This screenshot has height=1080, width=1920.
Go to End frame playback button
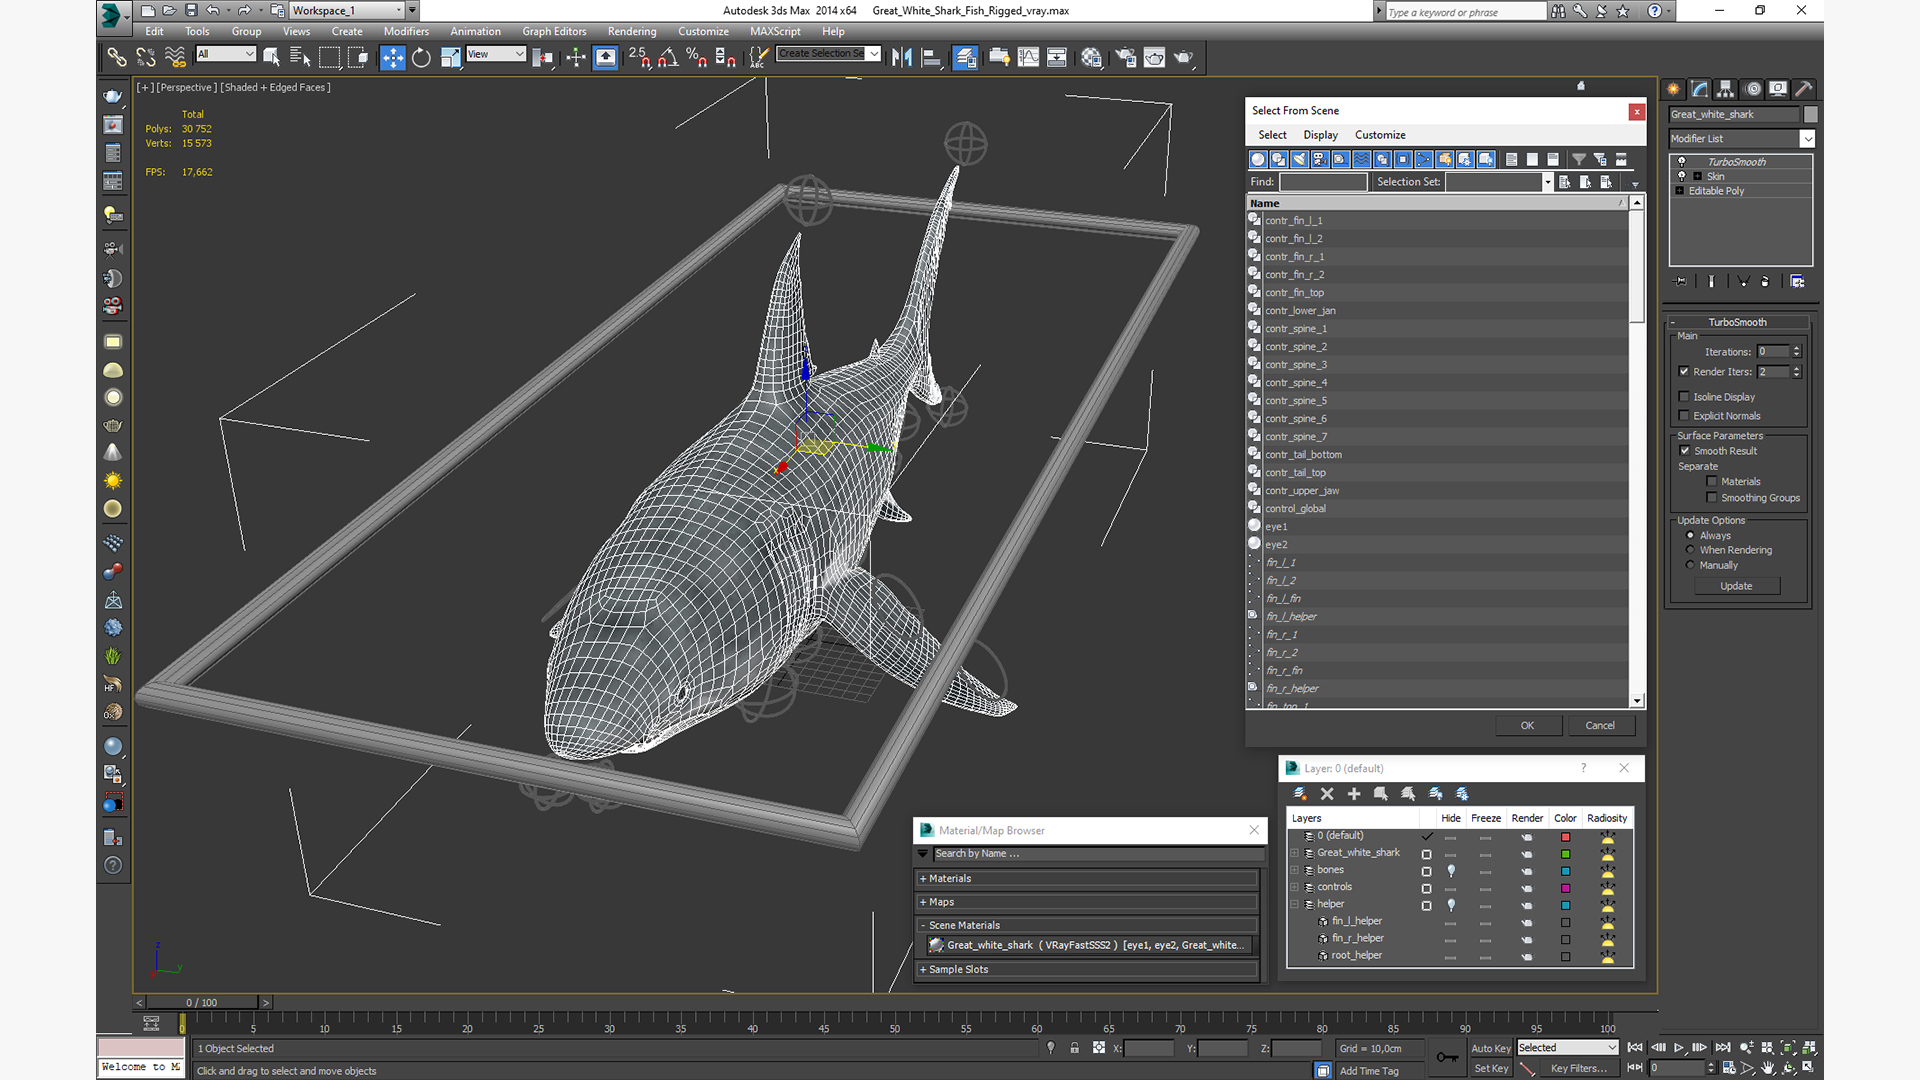[x=1723, y=1048]
